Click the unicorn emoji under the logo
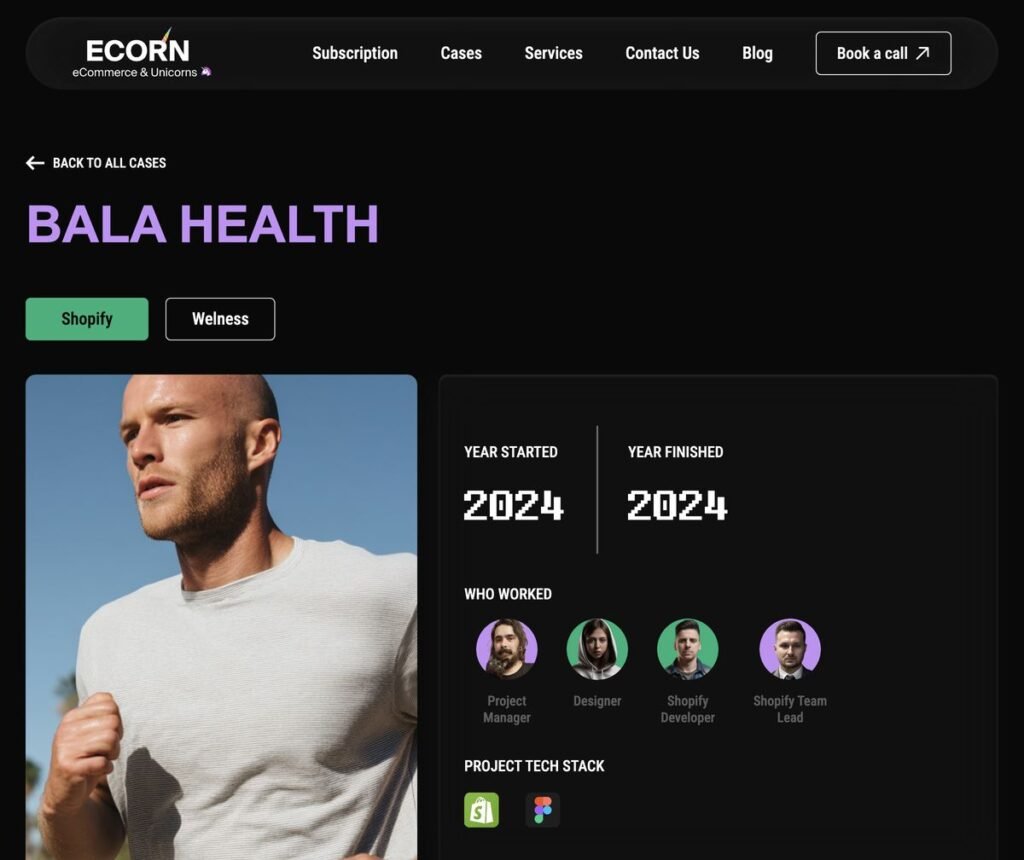This screenshot has height=860, width=1024. (x=206, y=72)
